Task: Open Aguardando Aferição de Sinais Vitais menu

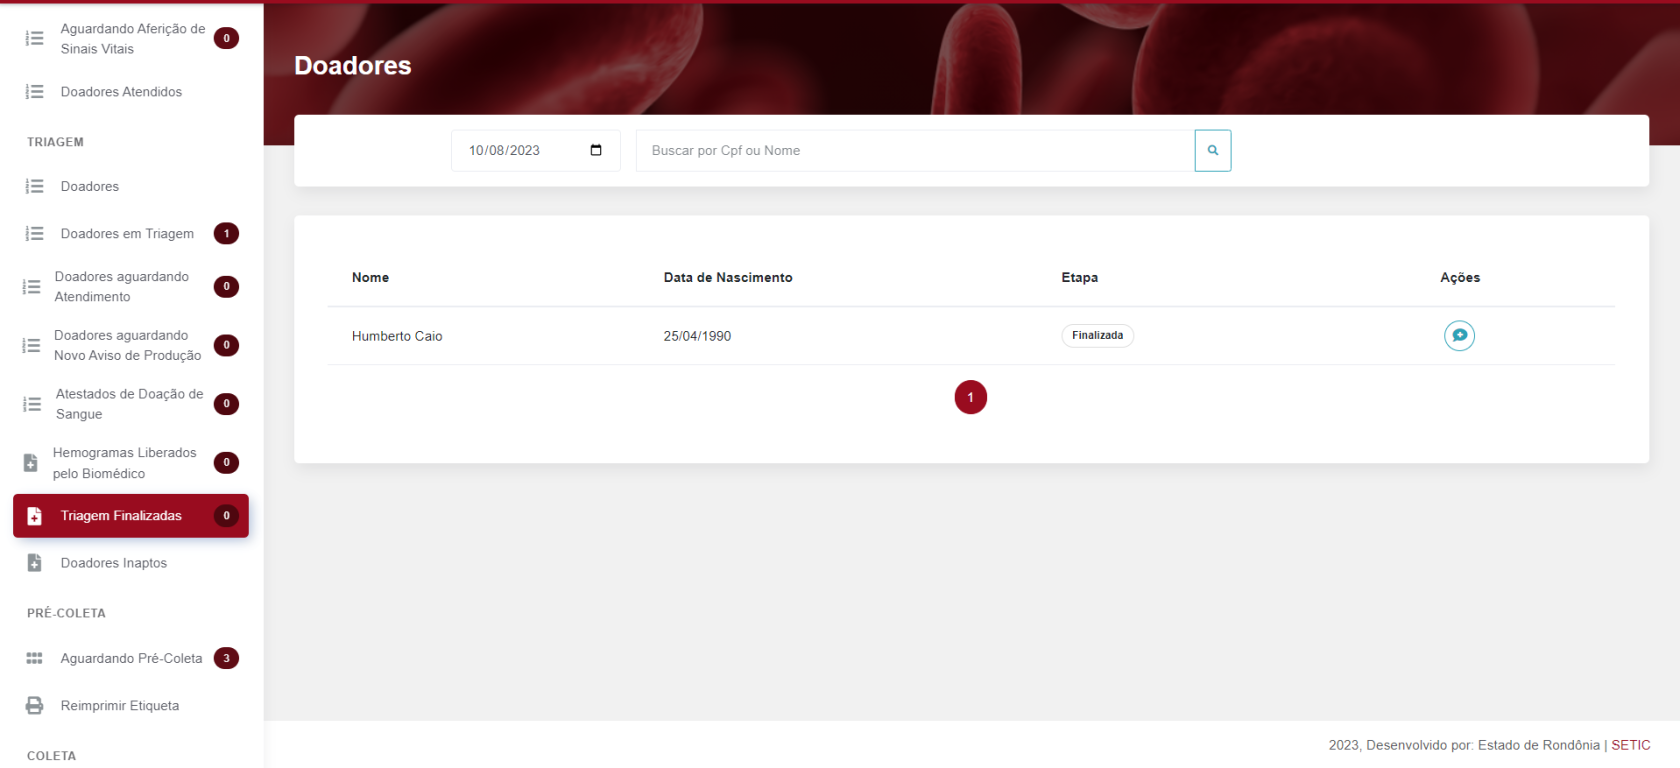Action: (x=131, y=39)
